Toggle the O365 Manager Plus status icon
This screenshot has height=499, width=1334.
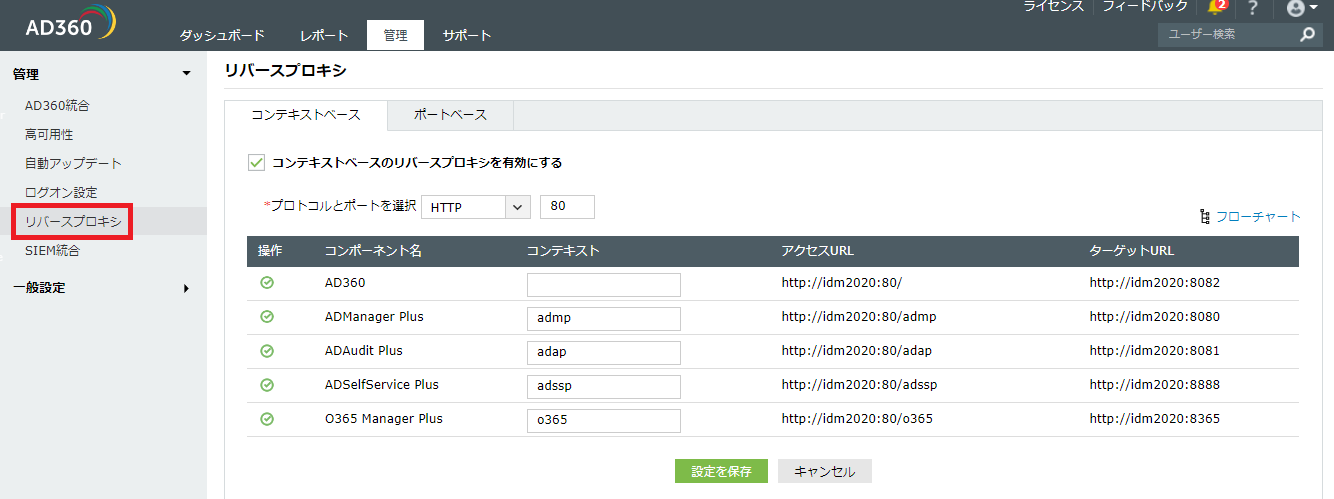267,419
